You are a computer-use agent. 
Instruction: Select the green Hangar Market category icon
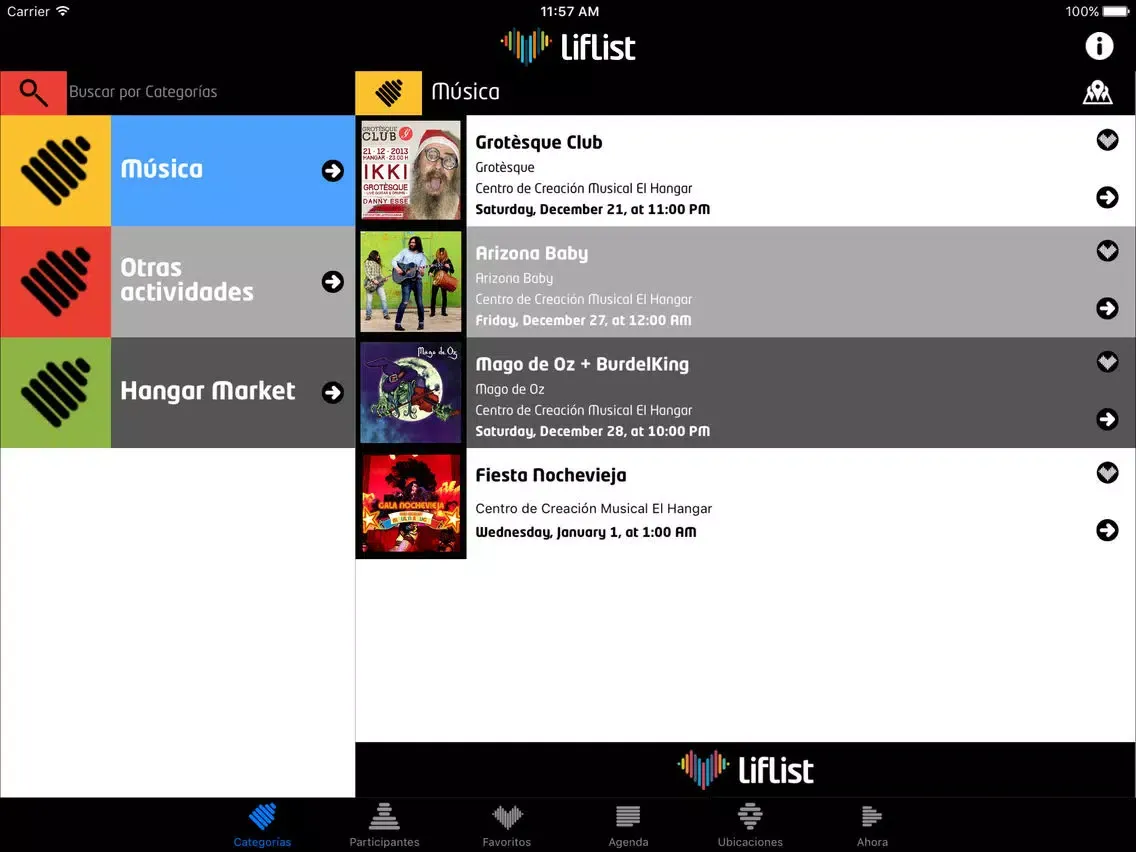pyautogui.click(x=56, y=393)
